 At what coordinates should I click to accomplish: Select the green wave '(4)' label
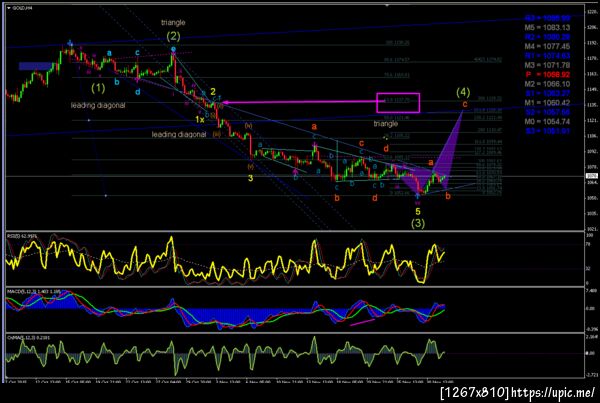point(463,92)
